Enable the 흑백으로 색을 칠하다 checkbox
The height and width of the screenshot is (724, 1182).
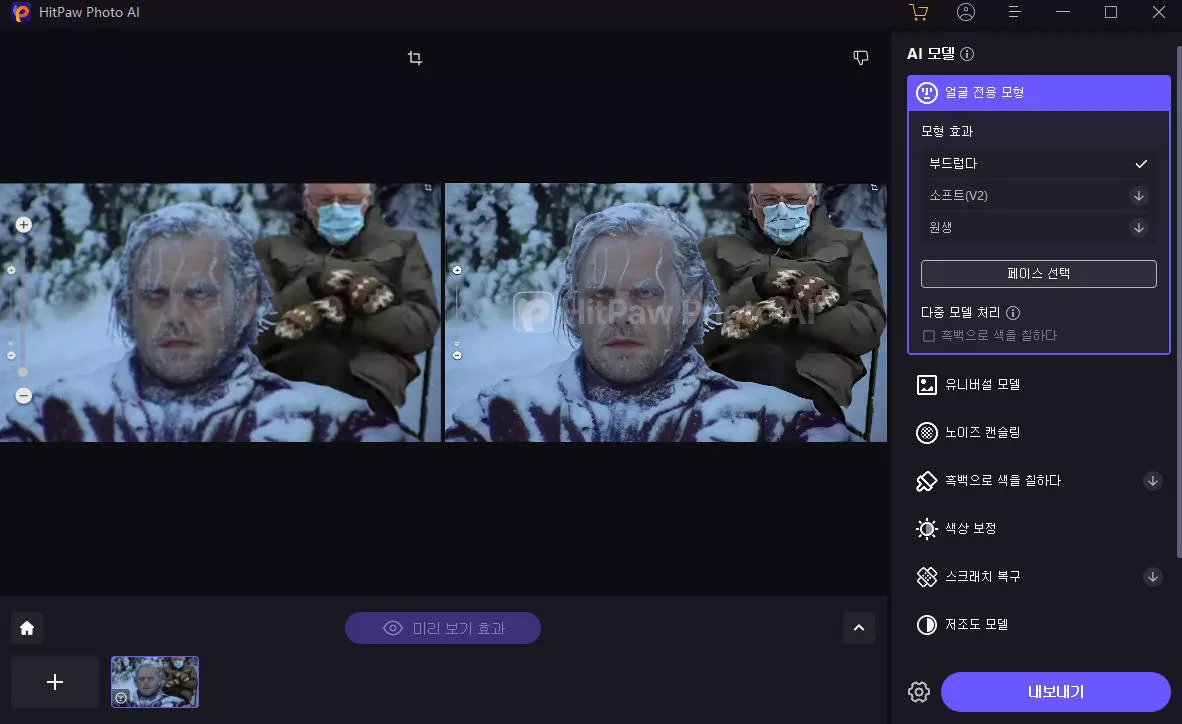pyautogui.click(x=929, y=336)
